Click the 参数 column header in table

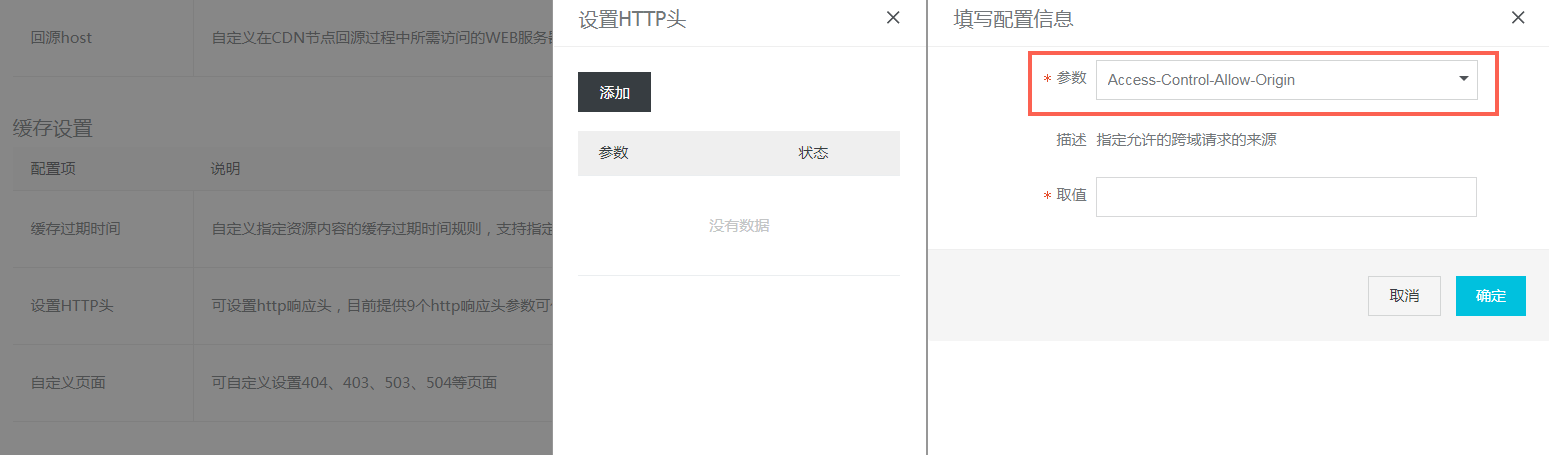[613, 153]
